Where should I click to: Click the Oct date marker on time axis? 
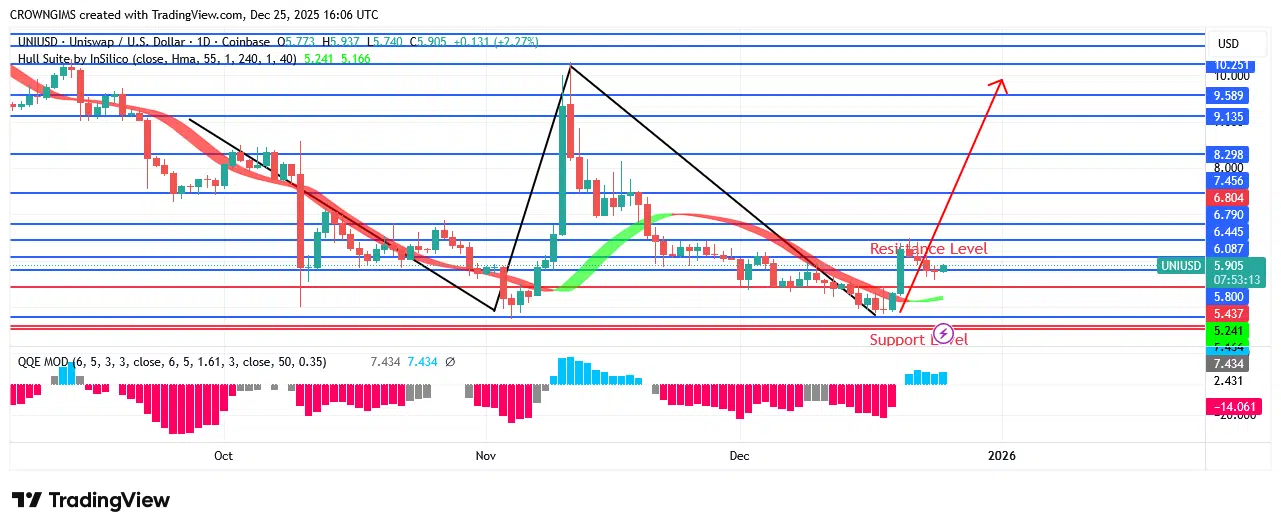coord(223,455)
